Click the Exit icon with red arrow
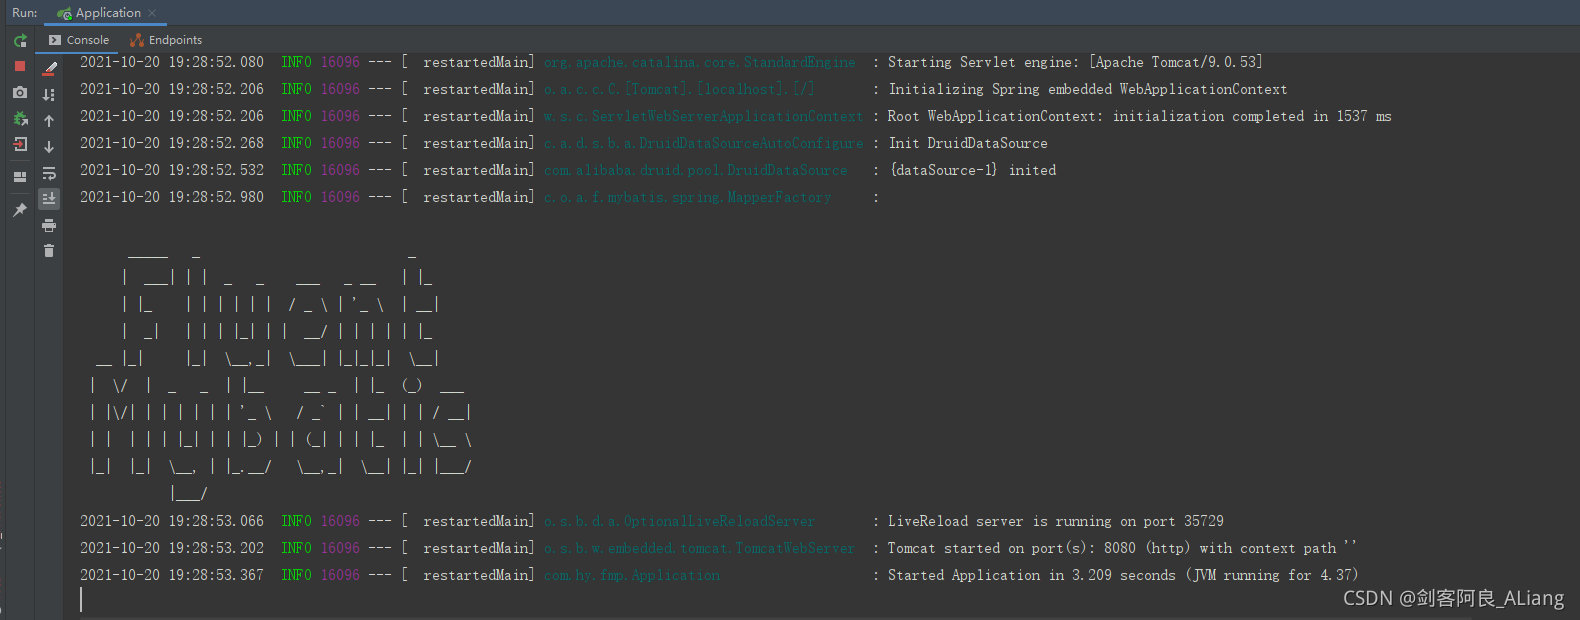This screenshot has height=620, width=1580. click(x=20, y=144)
